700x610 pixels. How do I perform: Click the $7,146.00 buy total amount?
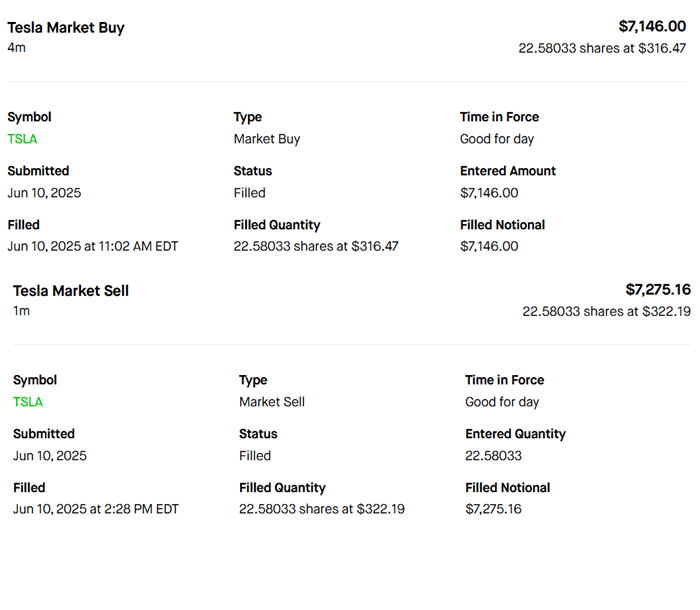pos(652,26)
